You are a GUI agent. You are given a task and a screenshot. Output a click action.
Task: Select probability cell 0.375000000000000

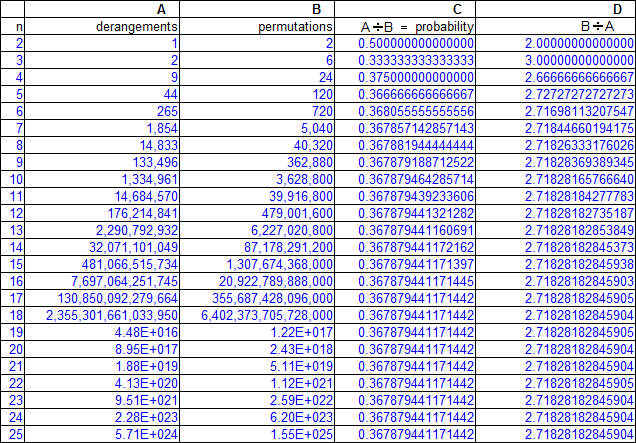(405, 77)
